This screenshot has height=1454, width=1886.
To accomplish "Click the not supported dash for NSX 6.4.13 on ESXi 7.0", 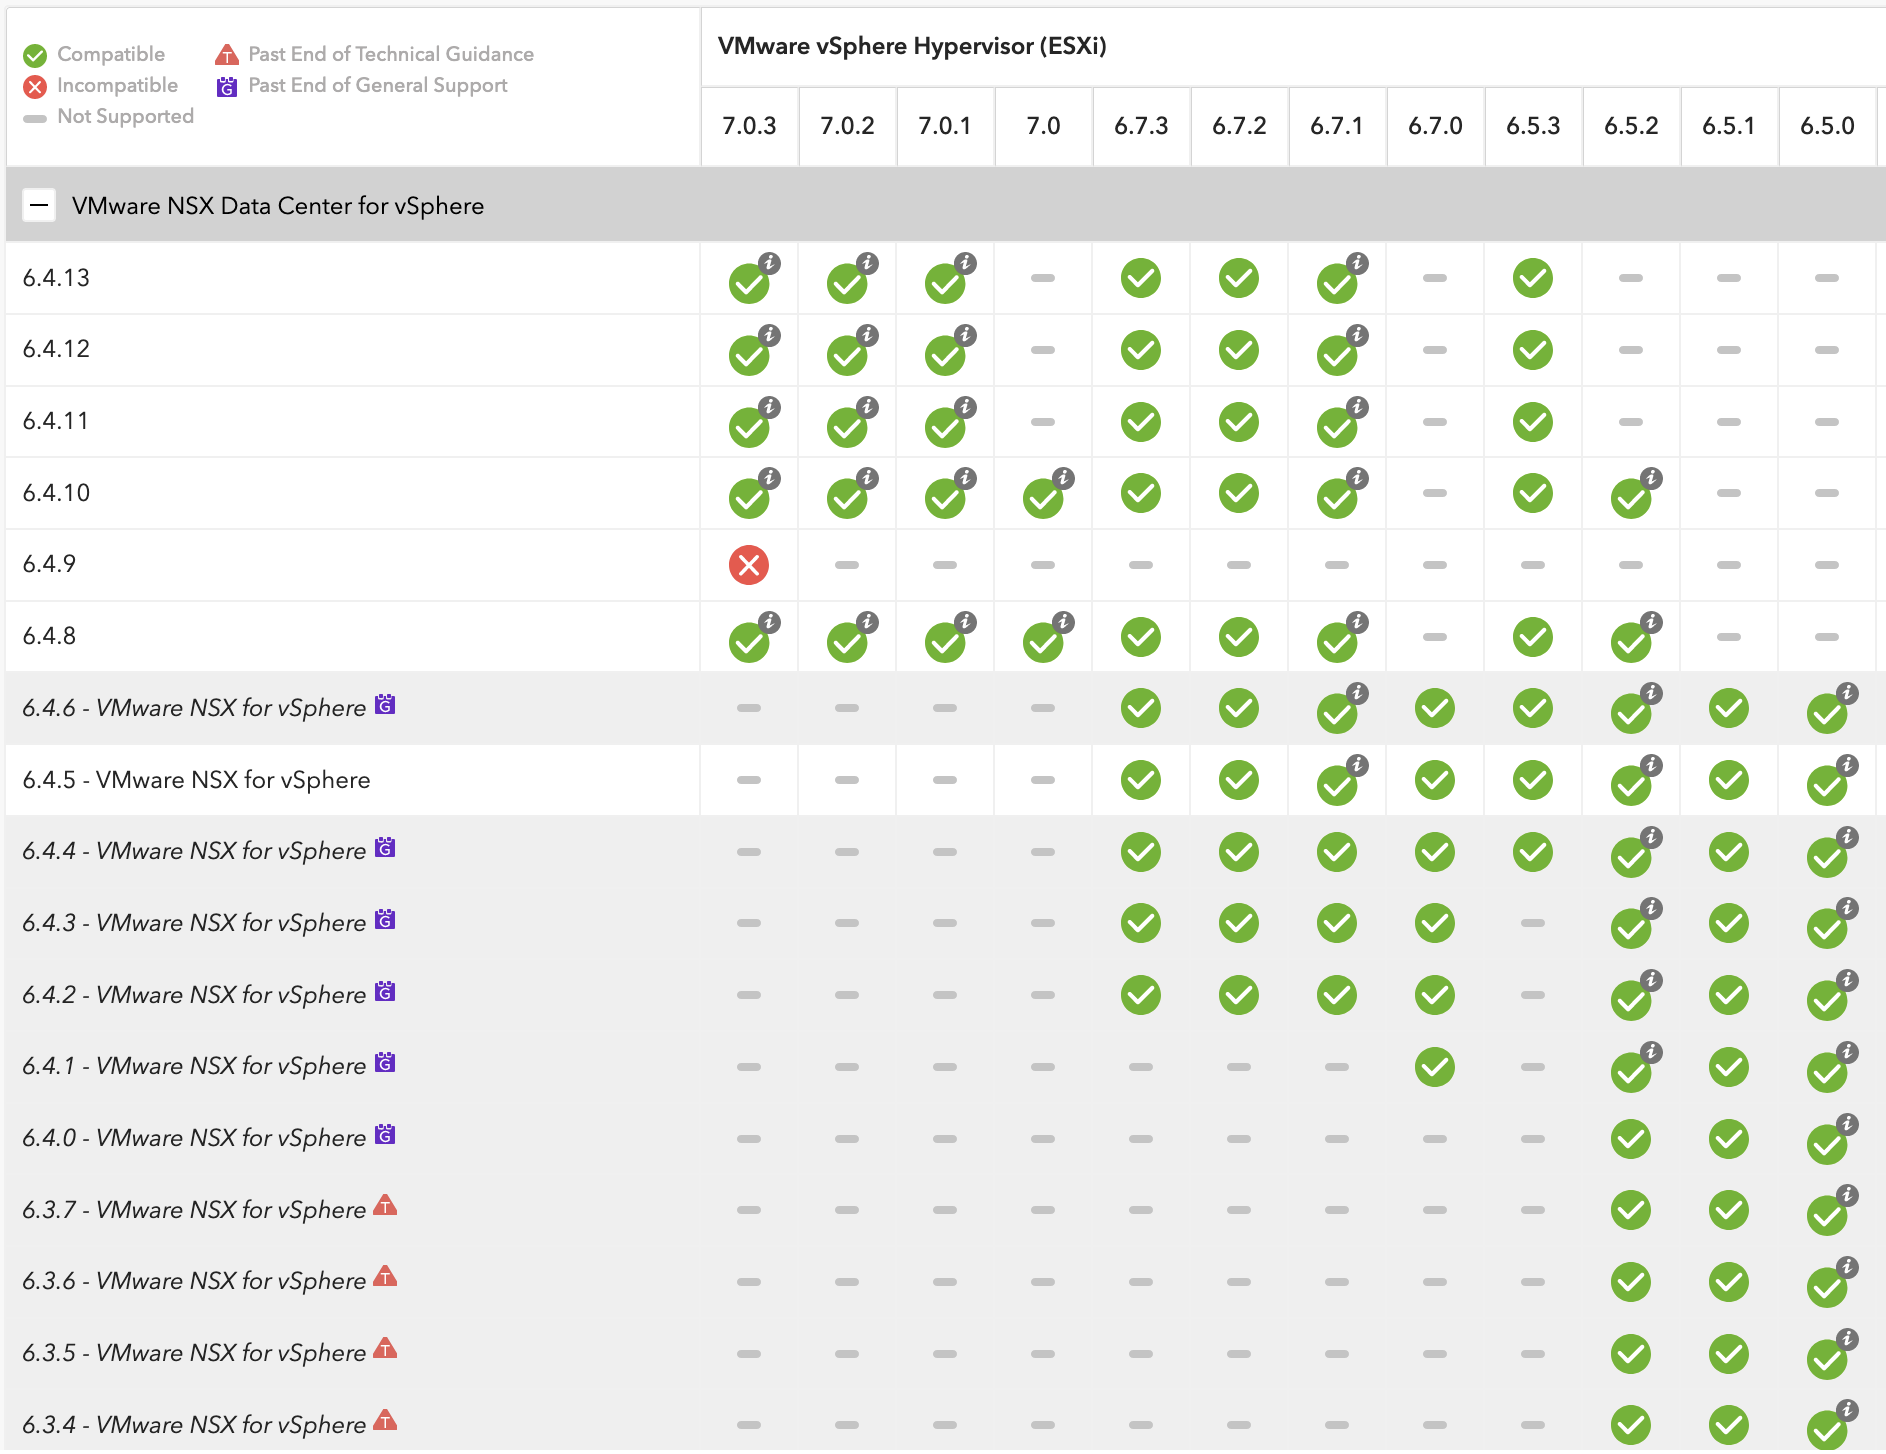I will [1043, 278].
